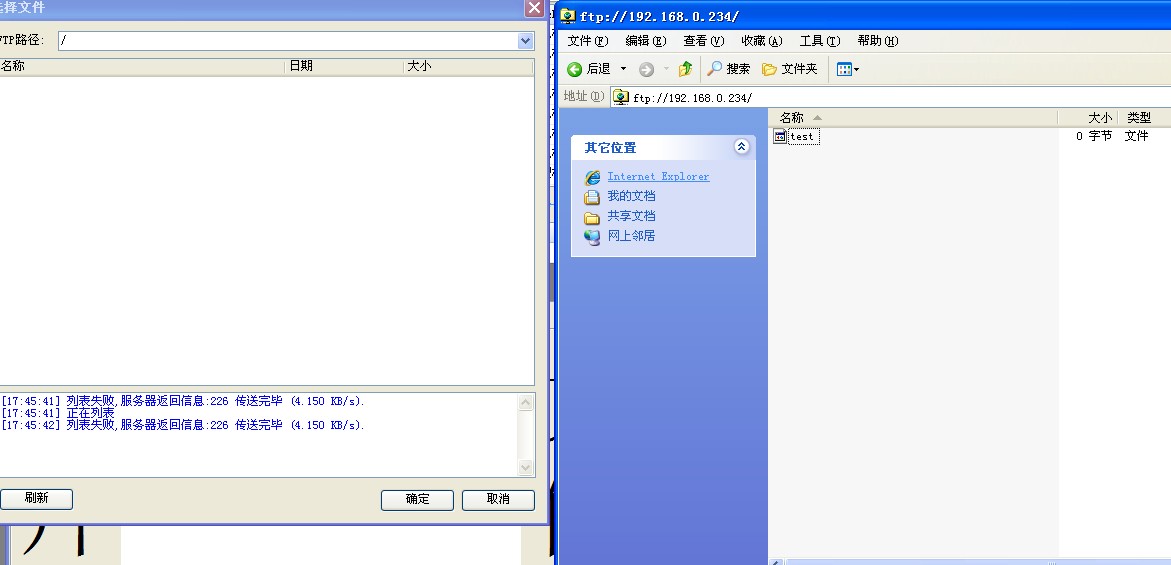Image resolution: width=1171 pixels, height=565 pixels.
Task: Click the 正在列表 log line
Action: click(x=58, y=413)
